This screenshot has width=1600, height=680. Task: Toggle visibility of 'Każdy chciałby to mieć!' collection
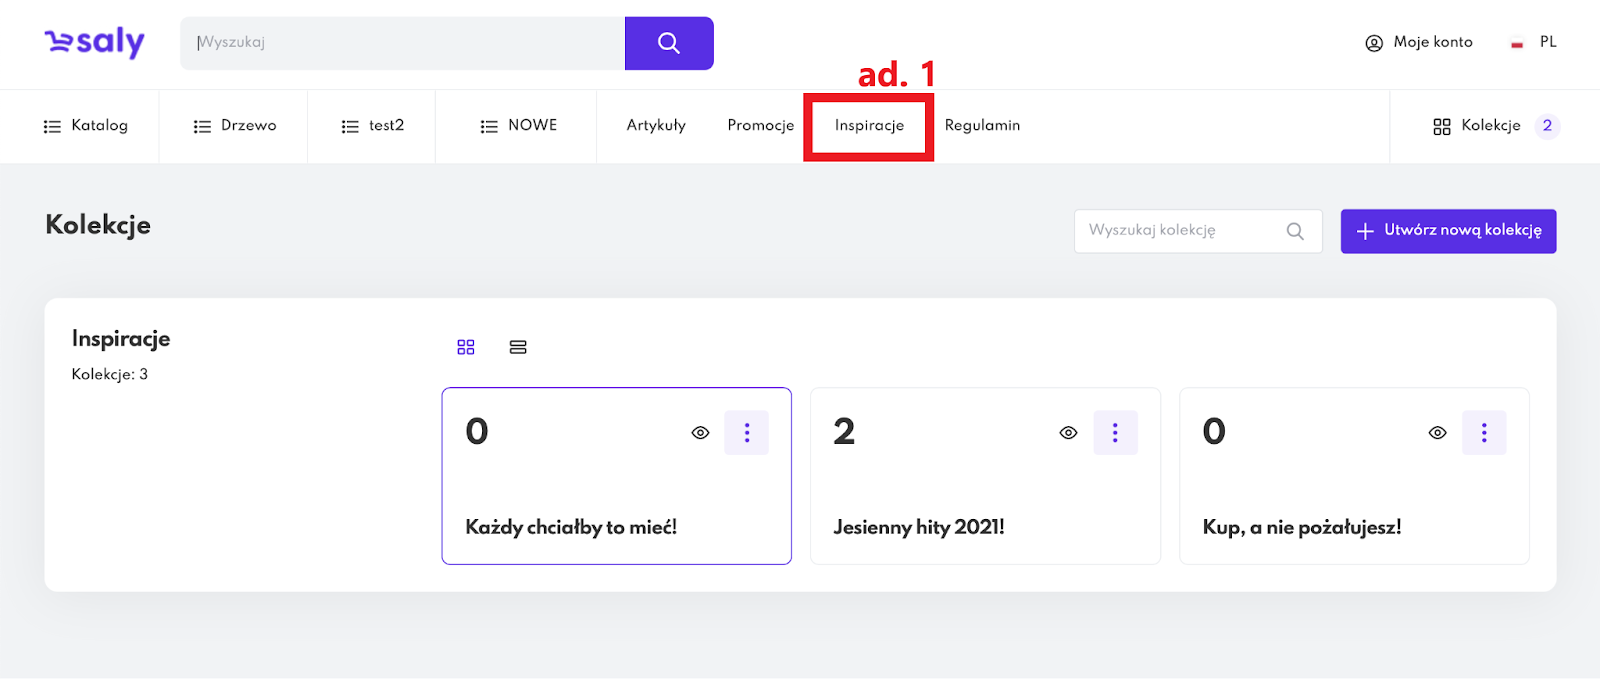pos(700,433)
